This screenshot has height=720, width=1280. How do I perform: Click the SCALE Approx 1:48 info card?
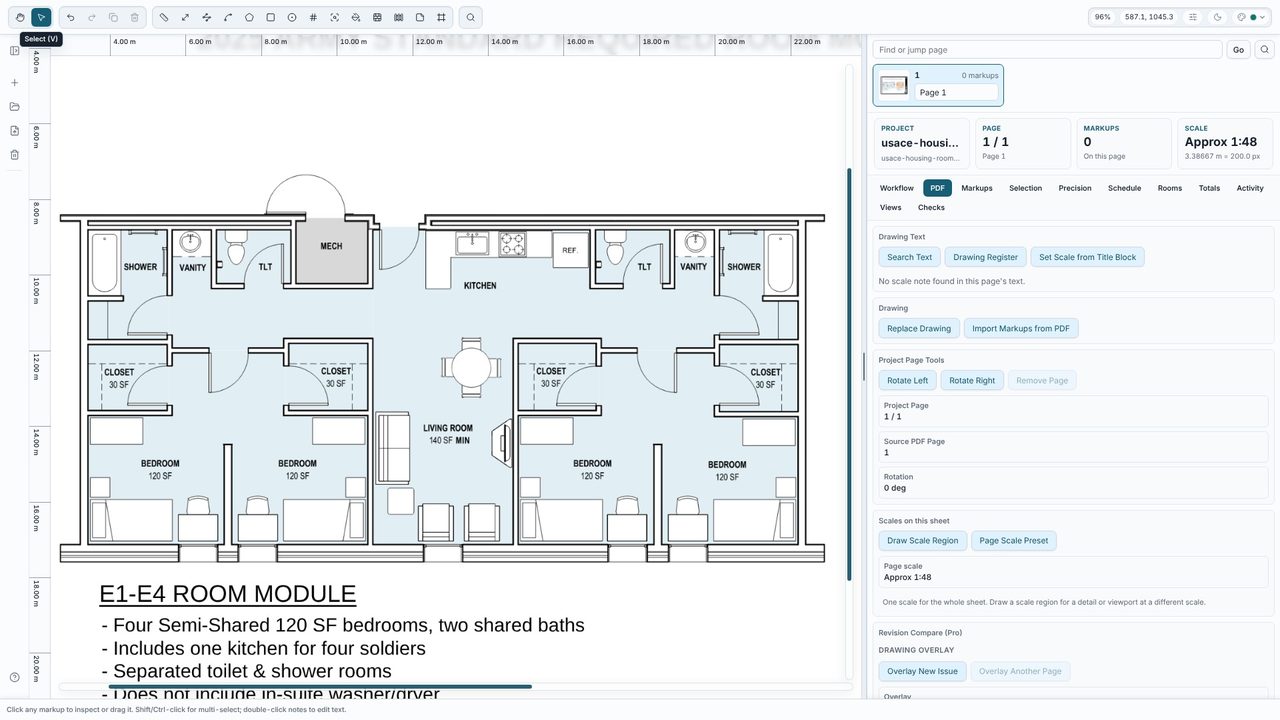tap(1225, 144)
